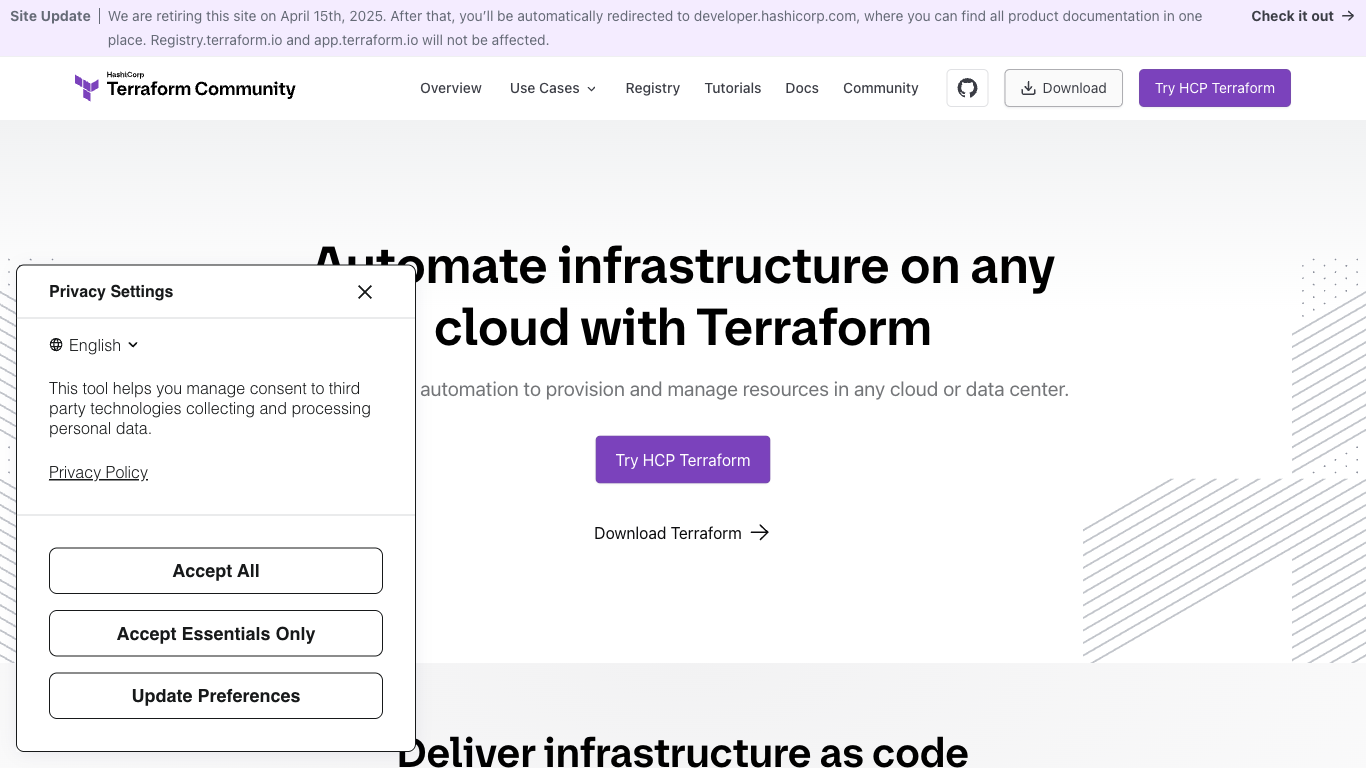Screen dimensions: 1366x768
Task: Navigate to the Community page
Action: click(880, 88)
